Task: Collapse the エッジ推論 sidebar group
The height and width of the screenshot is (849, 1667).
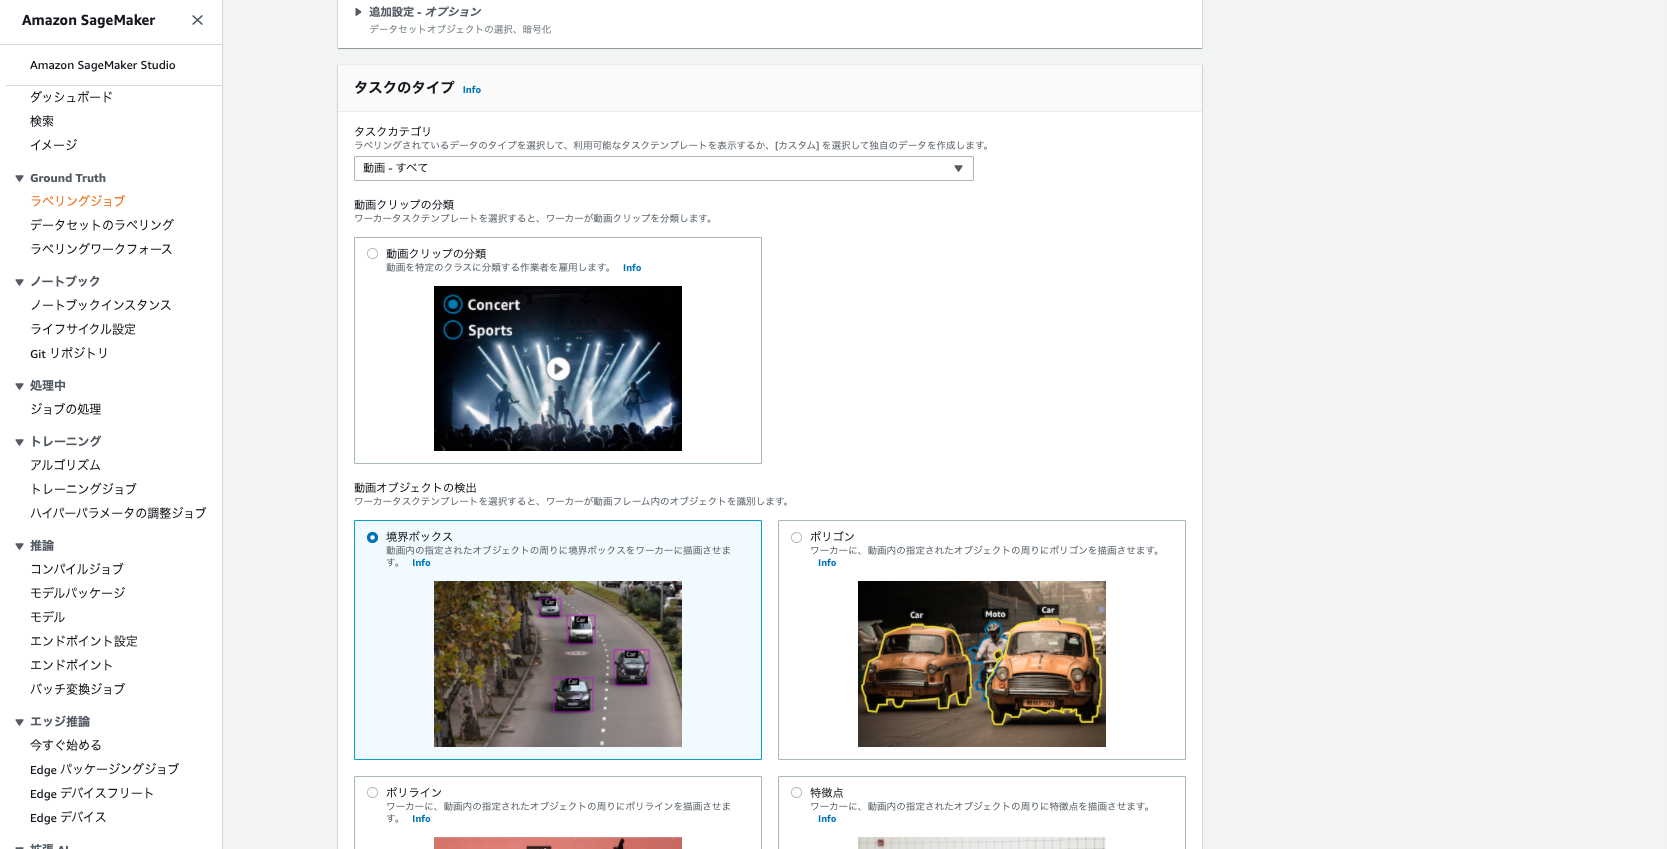Action: click(19, 722)
